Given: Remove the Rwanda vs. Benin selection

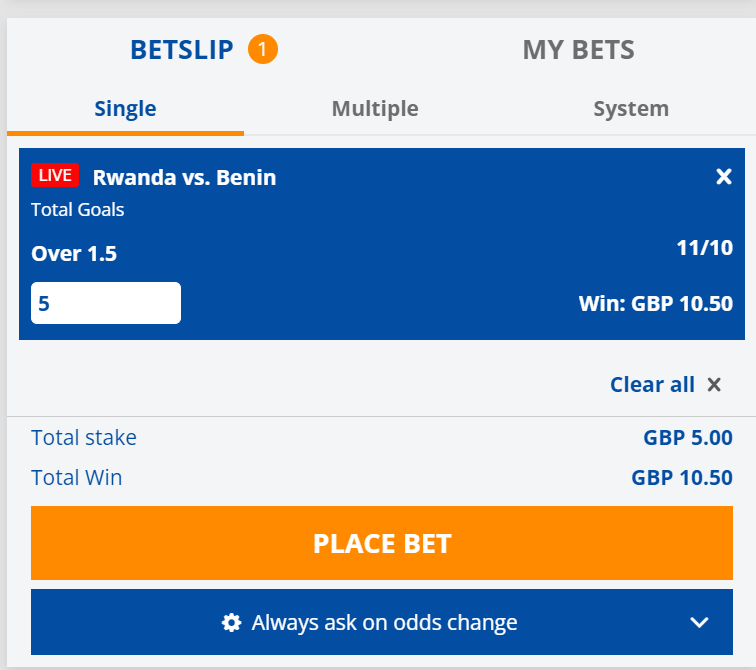Looking at the screenshot, I should click(x=724, y=176).
